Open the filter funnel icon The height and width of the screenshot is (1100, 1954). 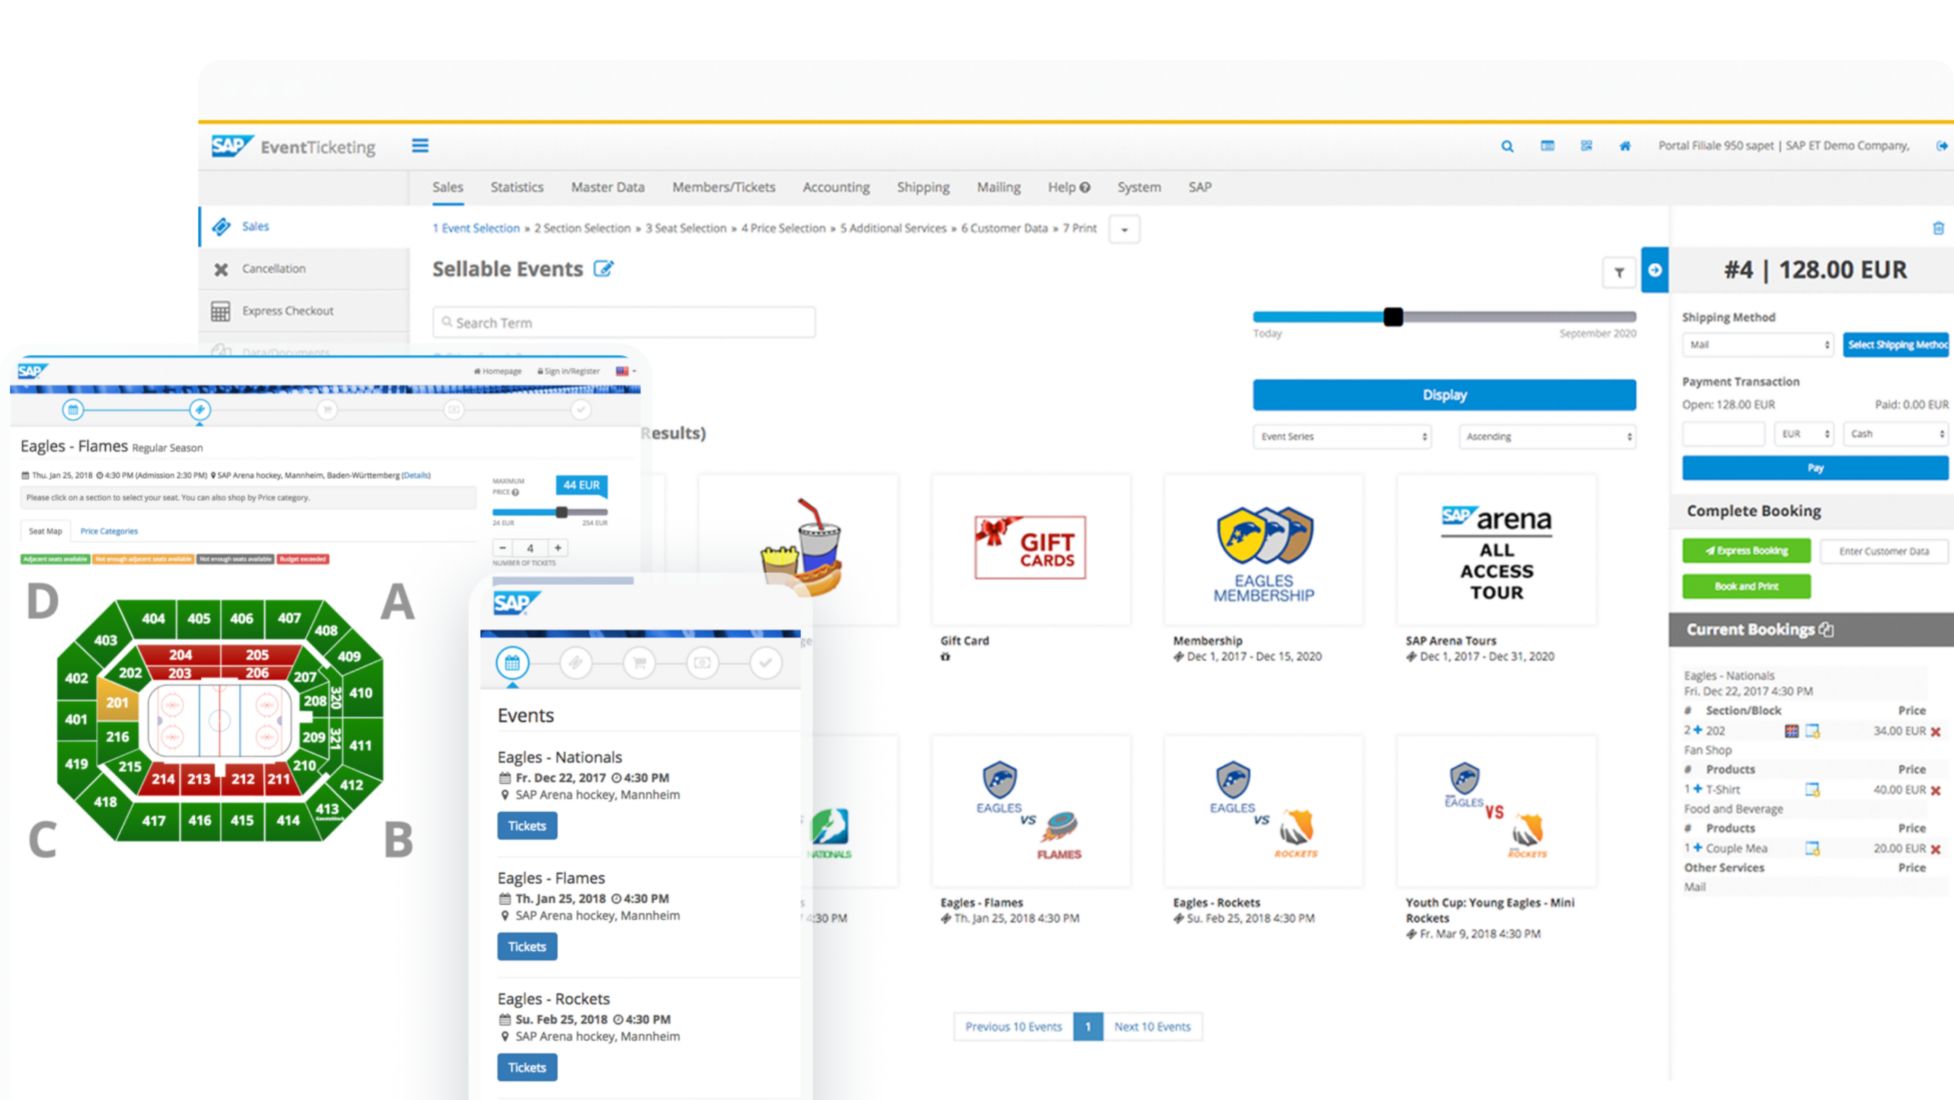[x=1619, y=272]
